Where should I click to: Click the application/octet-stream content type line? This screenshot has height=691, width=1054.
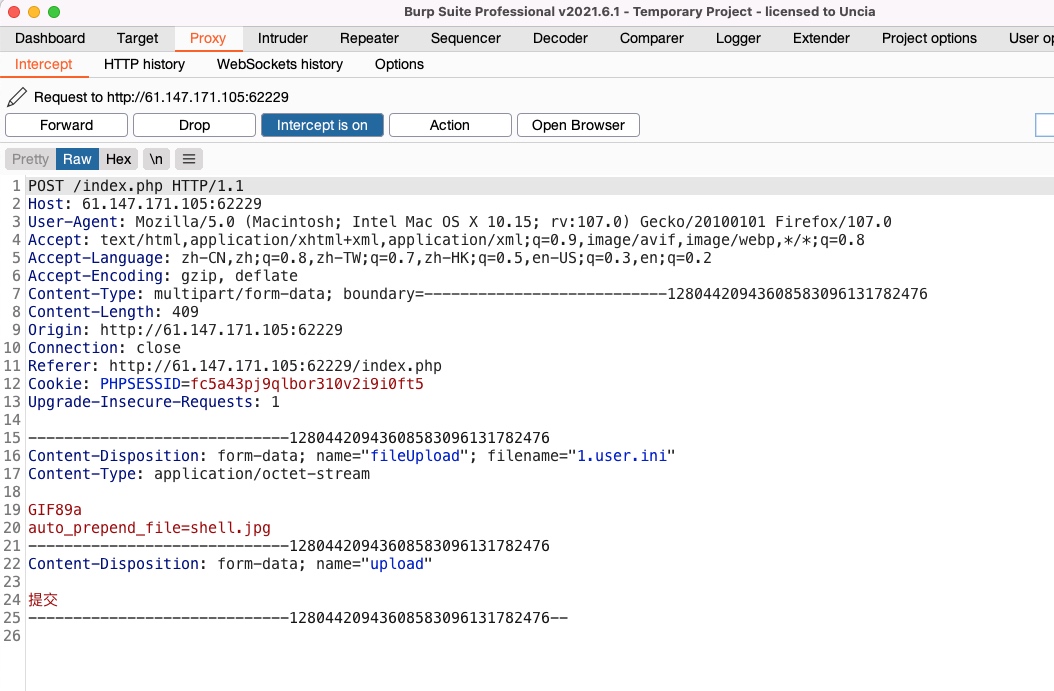click(x=198, y=474)
